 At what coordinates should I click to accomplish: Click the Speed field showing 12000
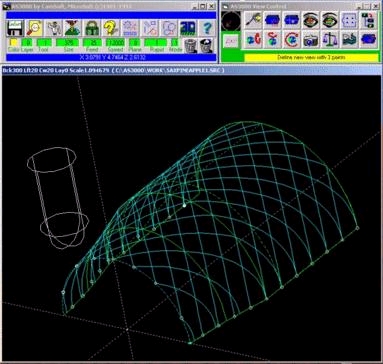coord(115,43)
